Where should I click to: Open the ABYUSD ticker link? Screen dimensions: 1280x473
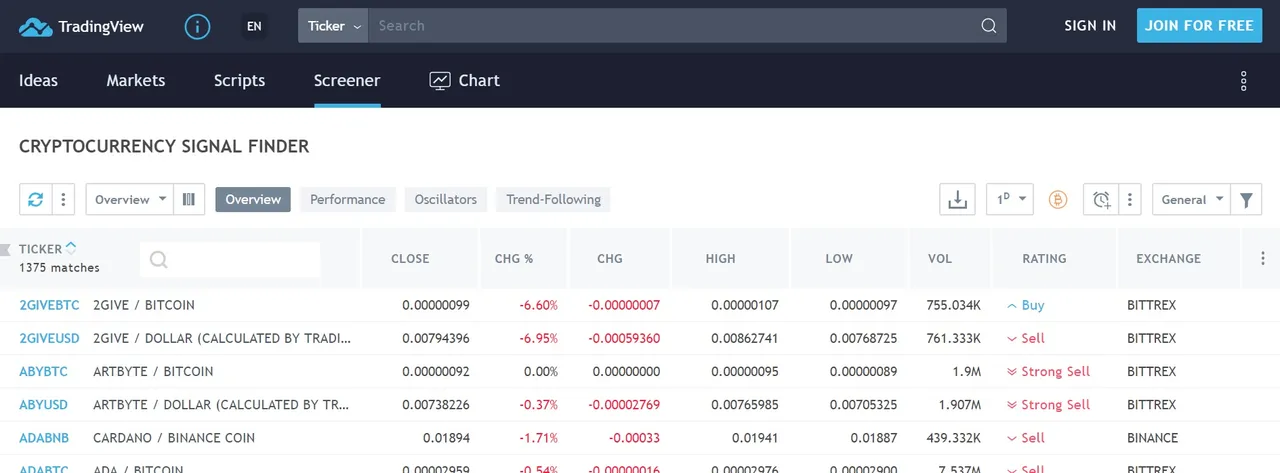pos(43,404)
